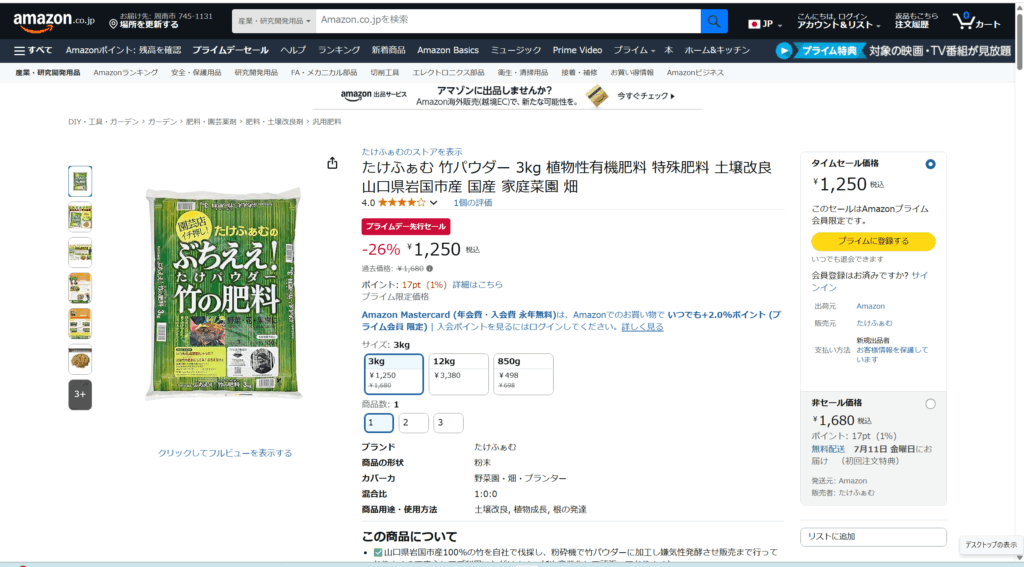Open ランキング nav item
The height and width of the screenshot is (567, 1024).
click(339, 50)
